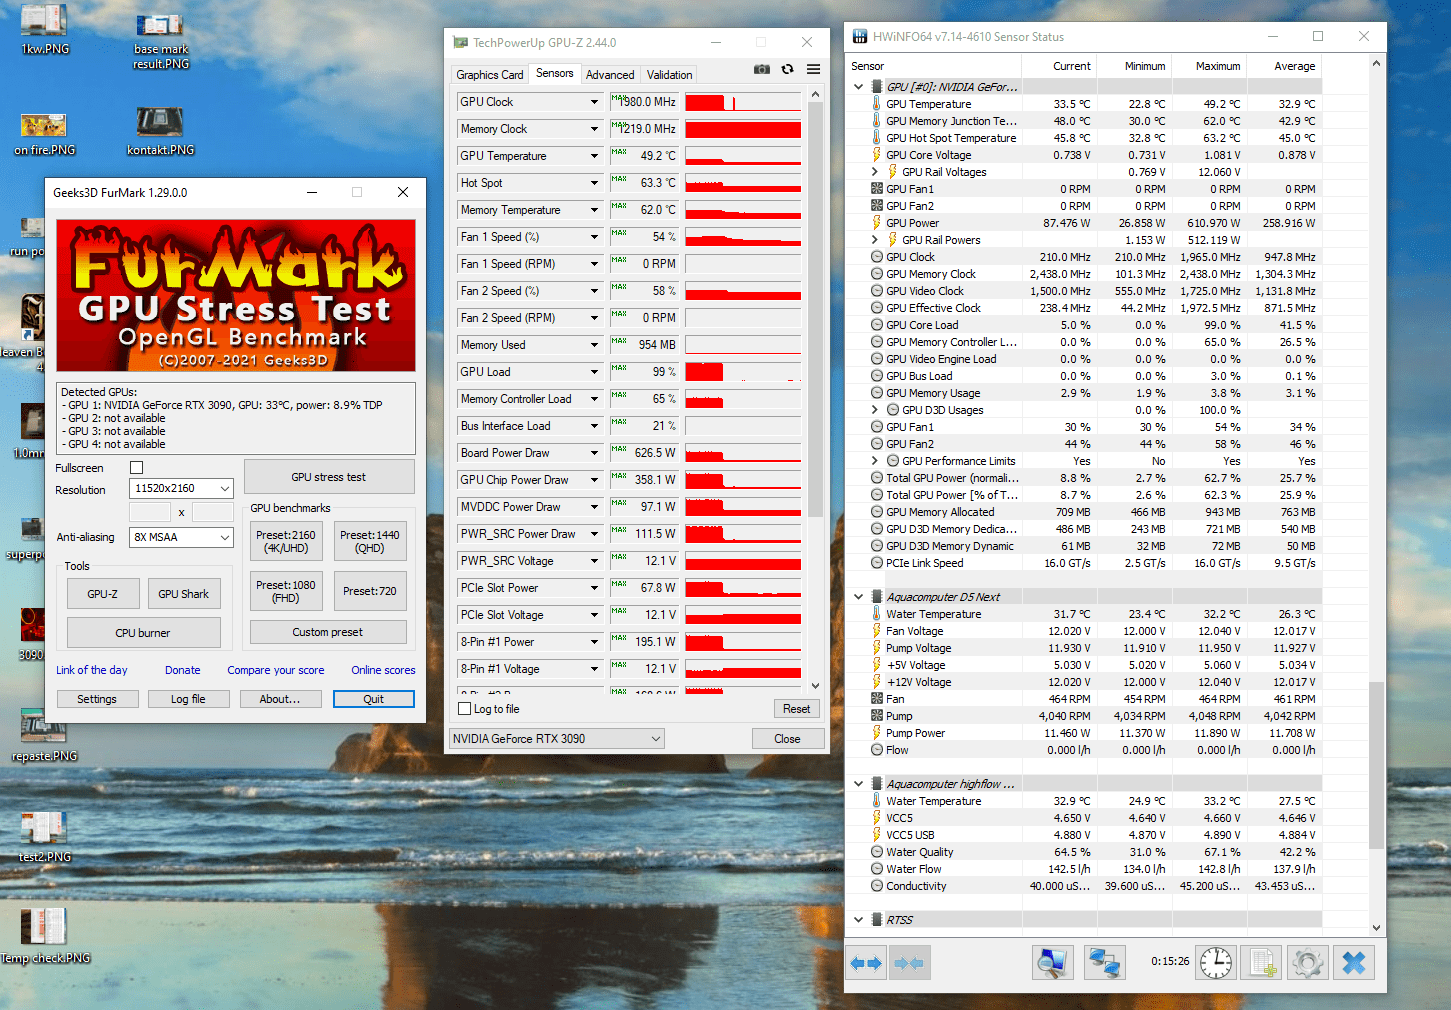Viewport: 1451px width, 1010px height.
Task: Open FurMark Resolution dropdown
Action: [182, 488]
